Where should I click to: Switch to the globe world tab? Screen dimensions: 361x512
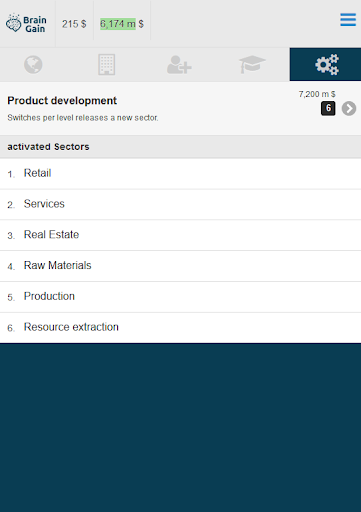point(33,64)
